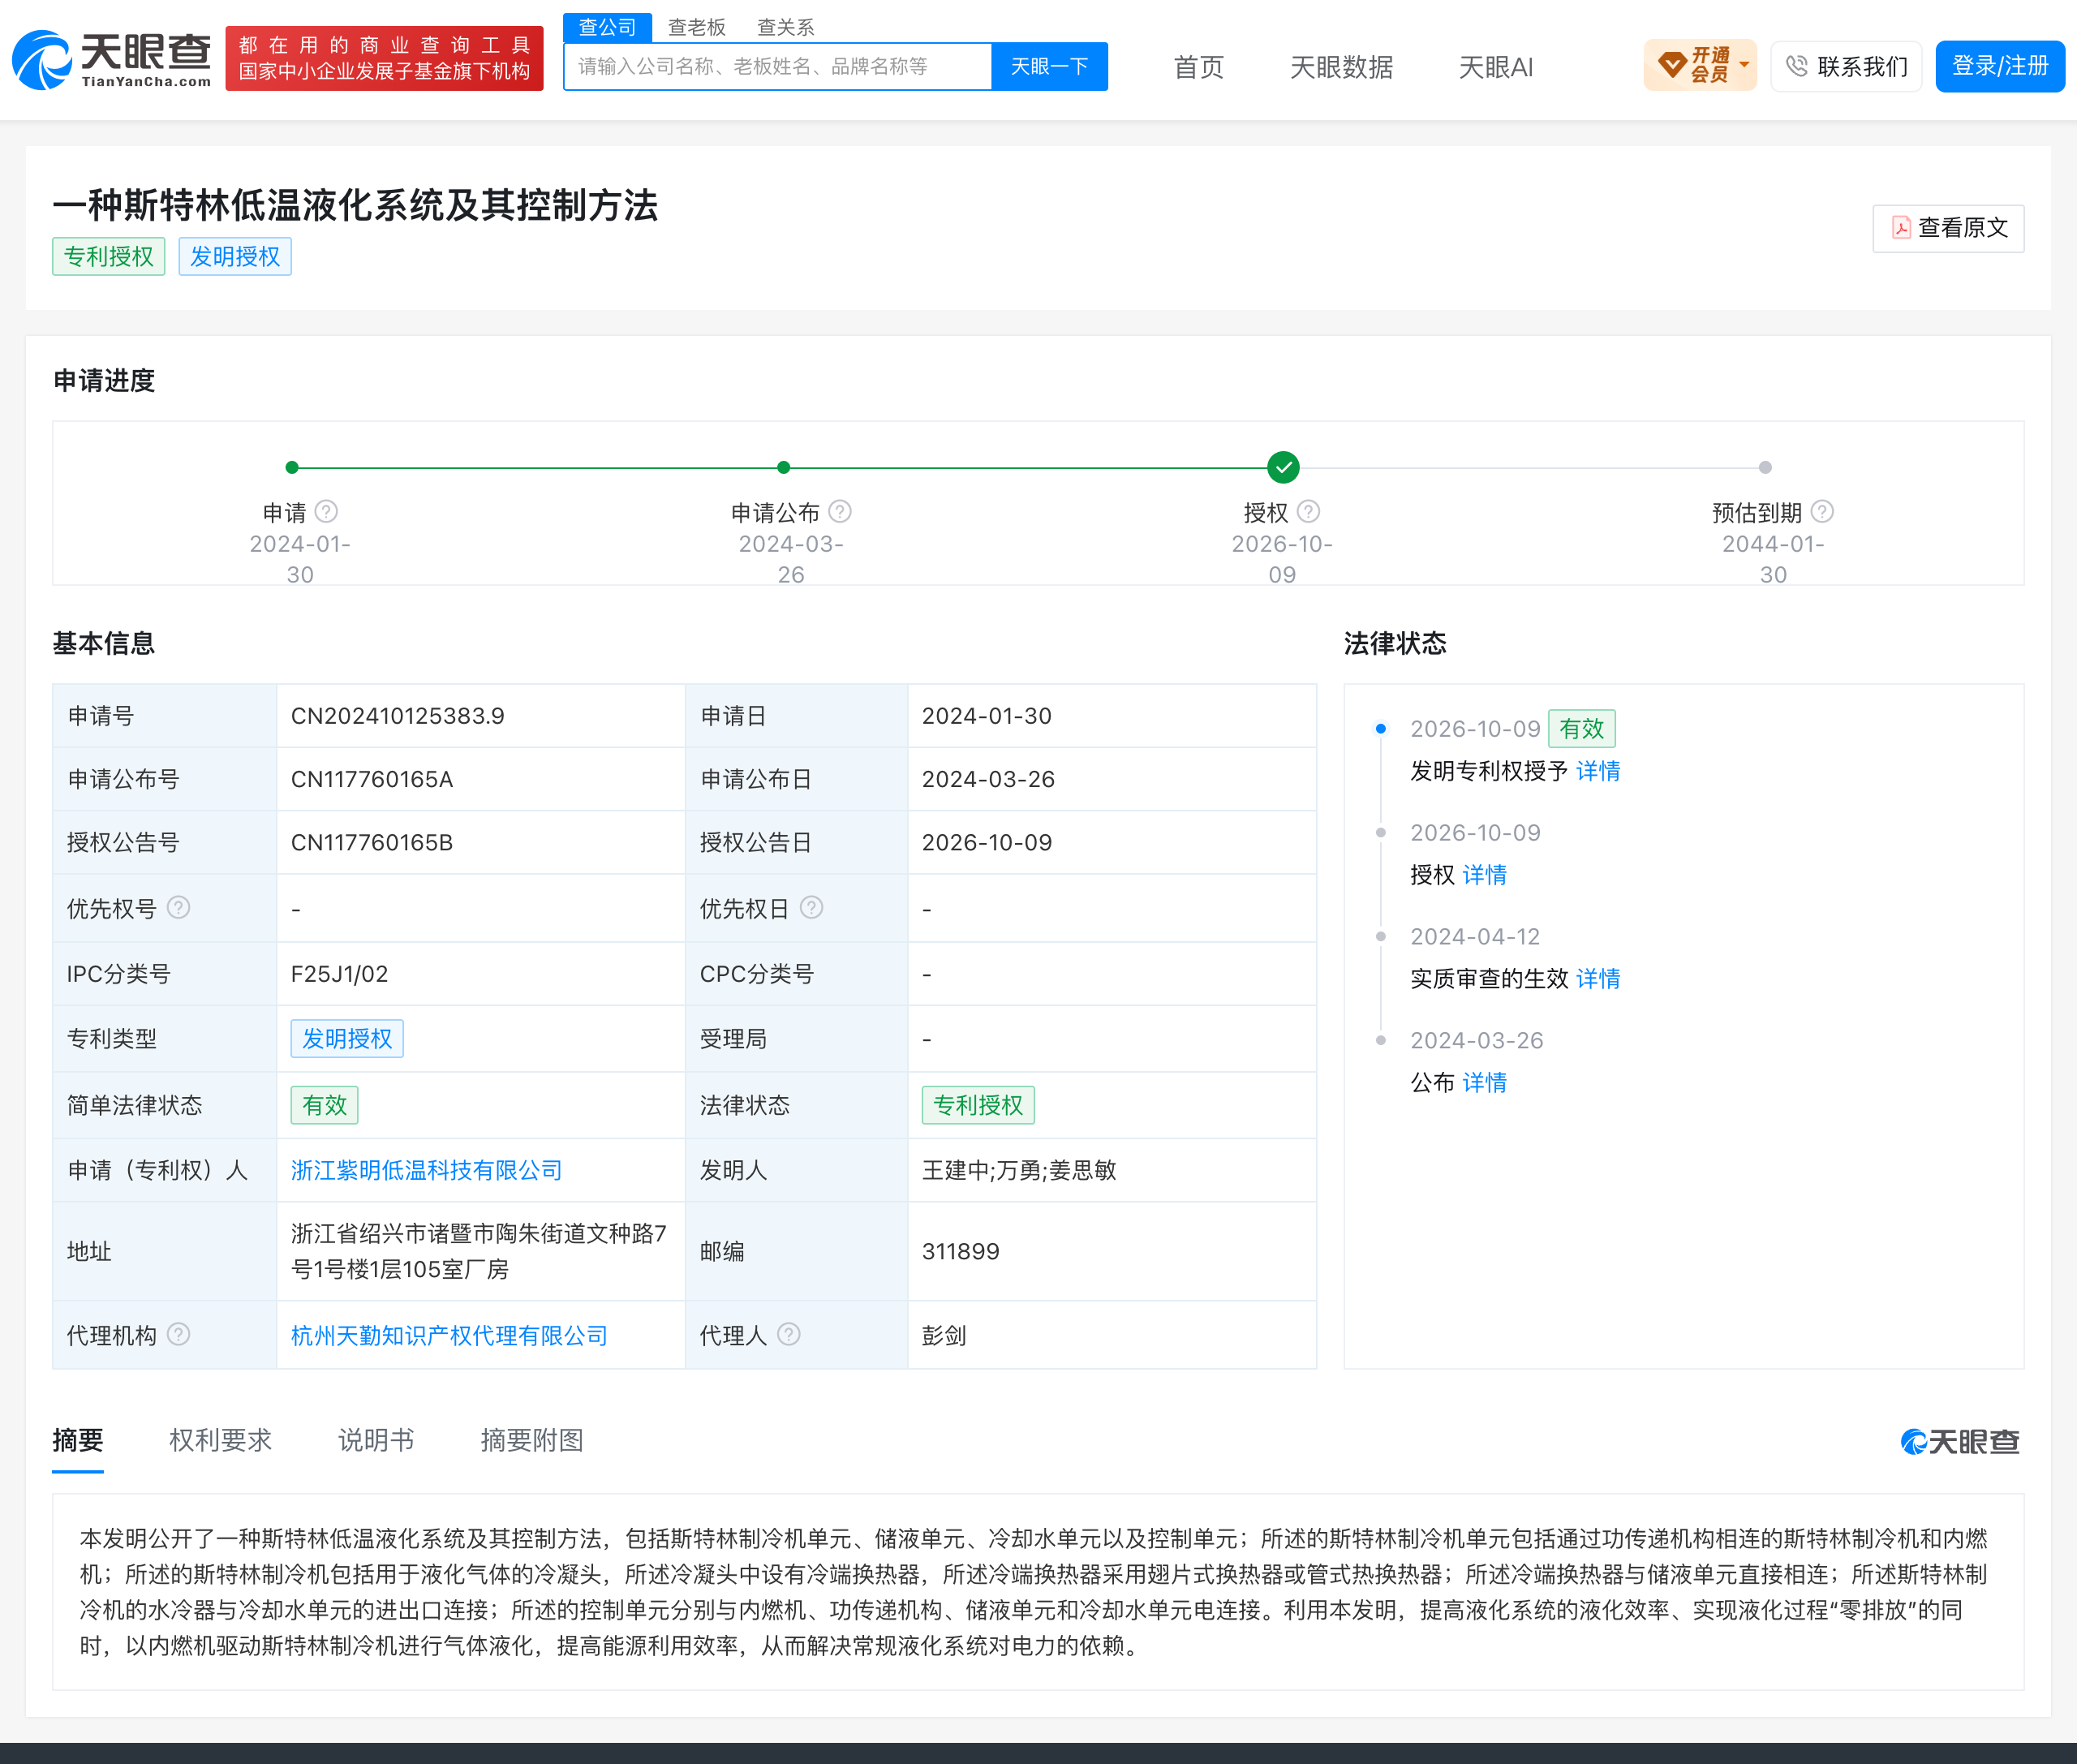Open 天眼AI navigation item
This screenshot has height=1764, width=2077.
click(1495, 67)
